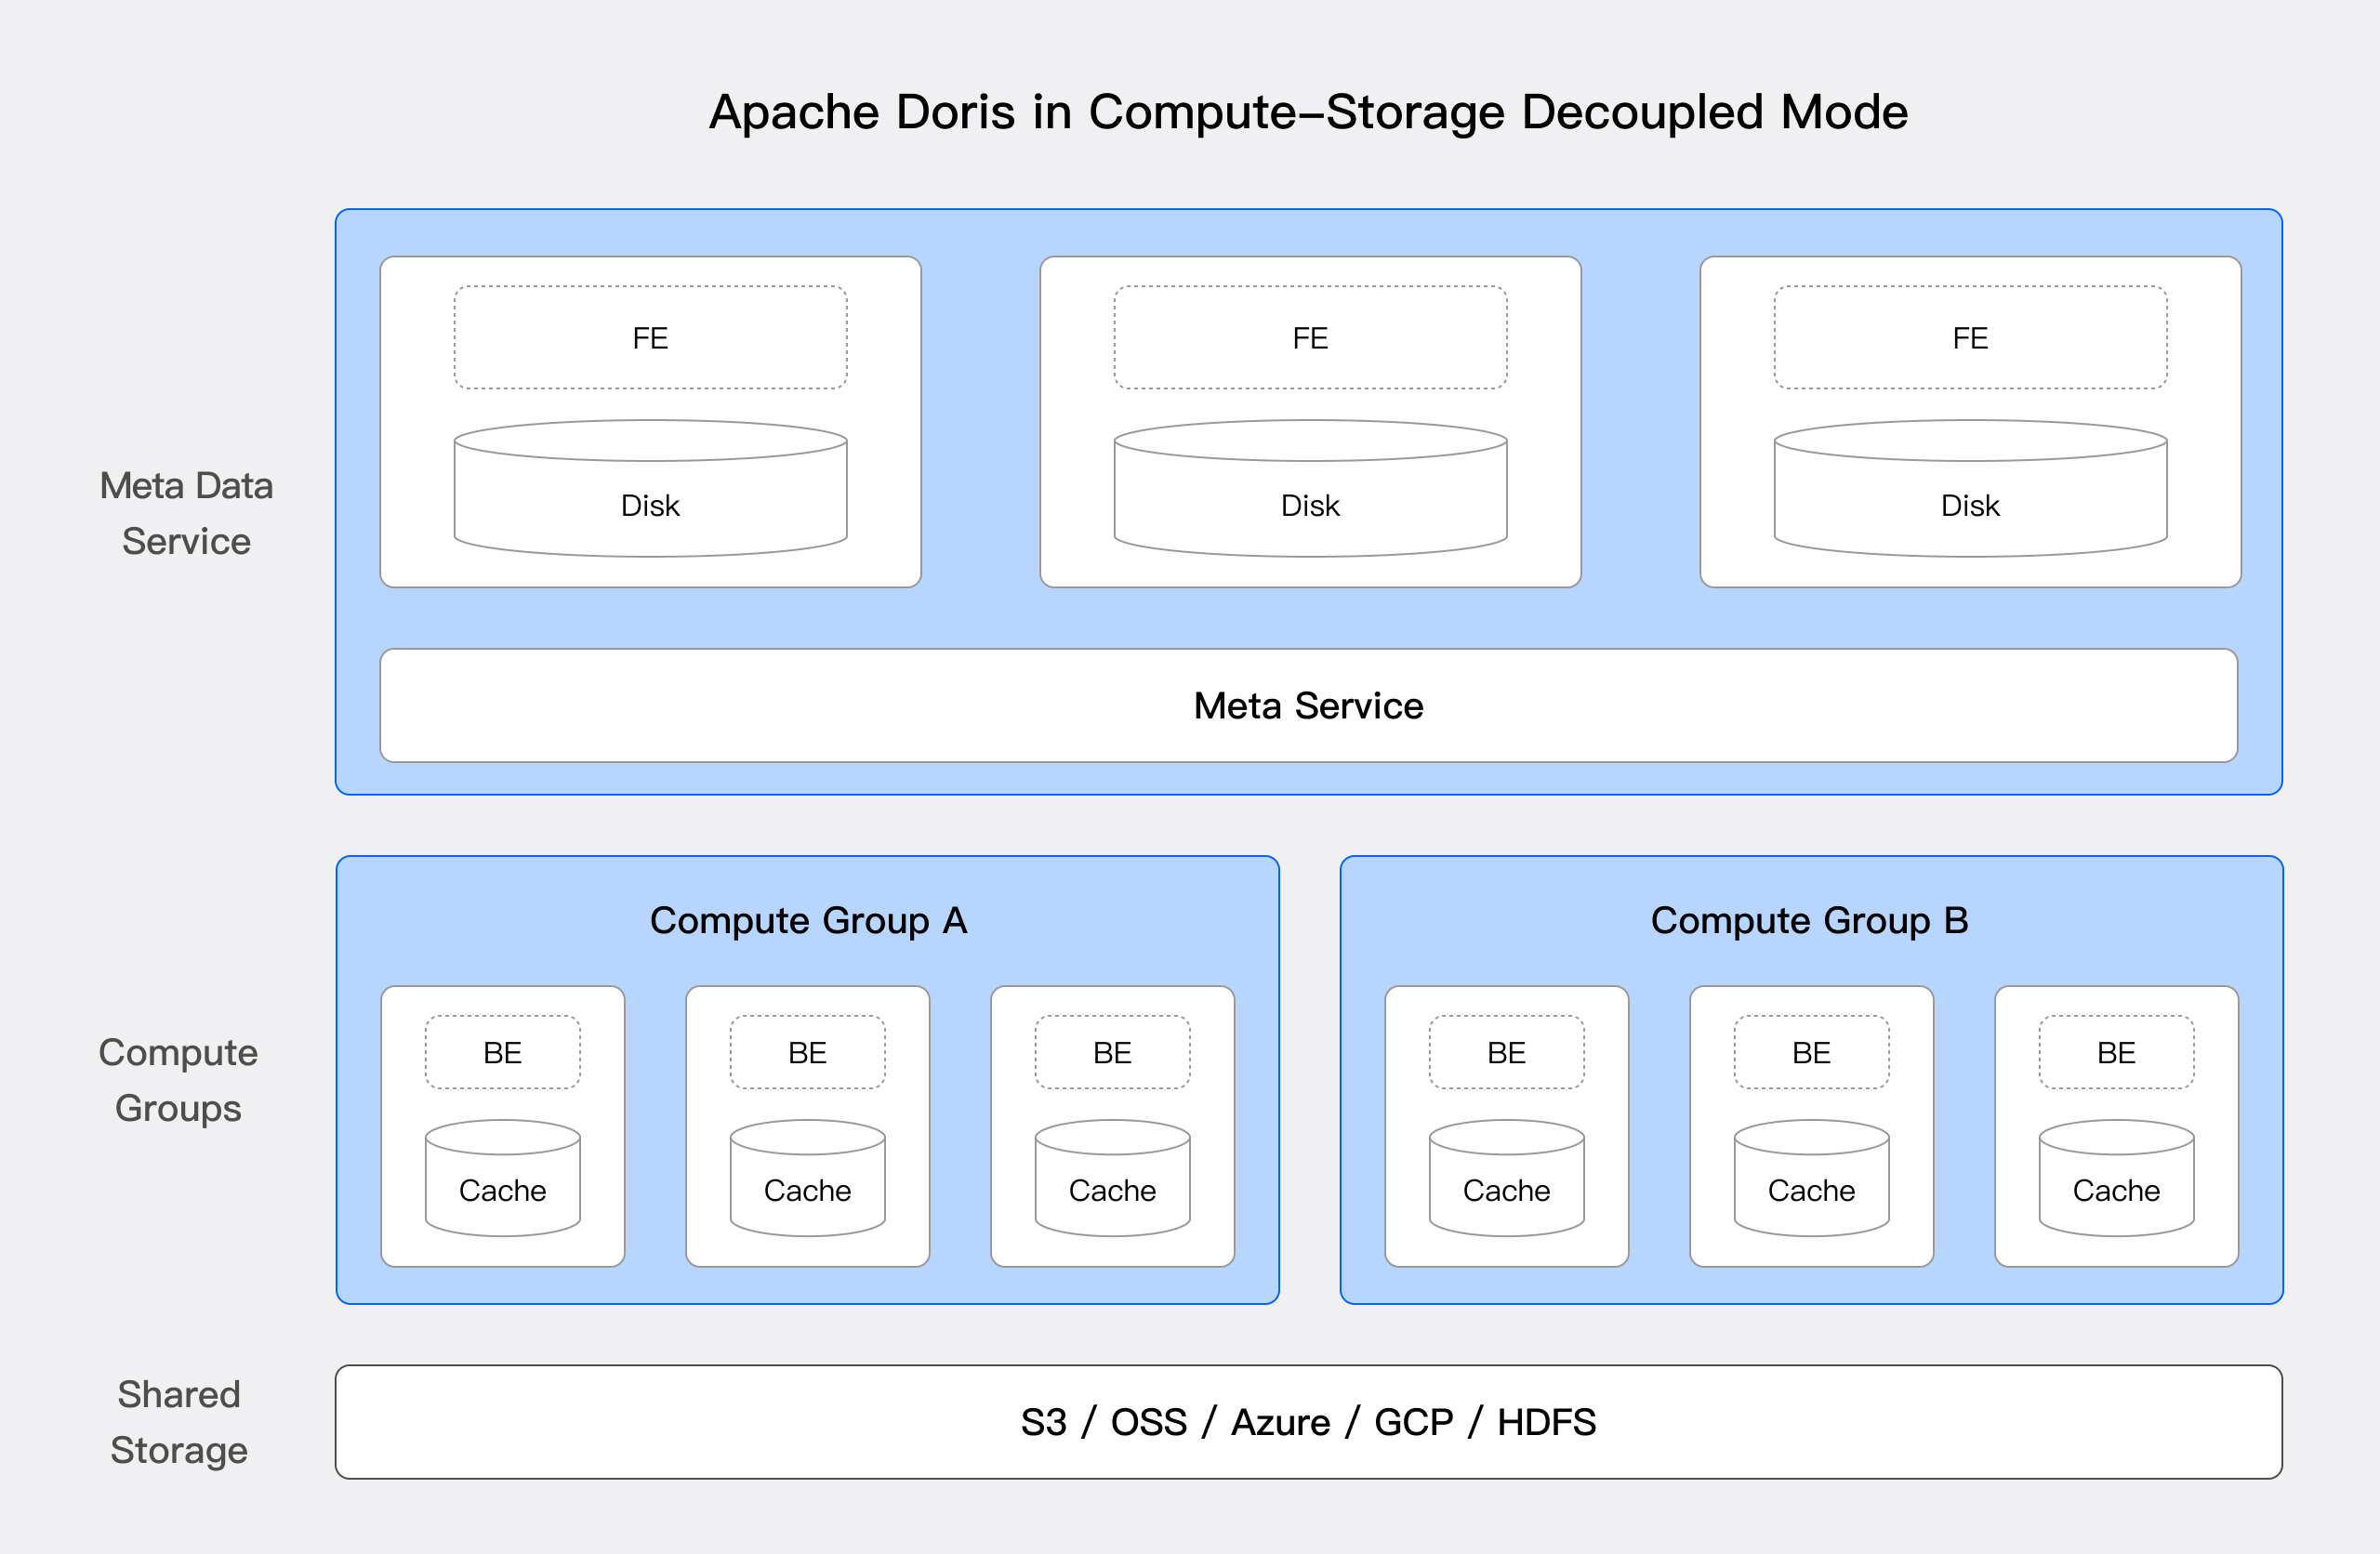
Task: Select the leftmost FE node box
Action: click(649, 337)
